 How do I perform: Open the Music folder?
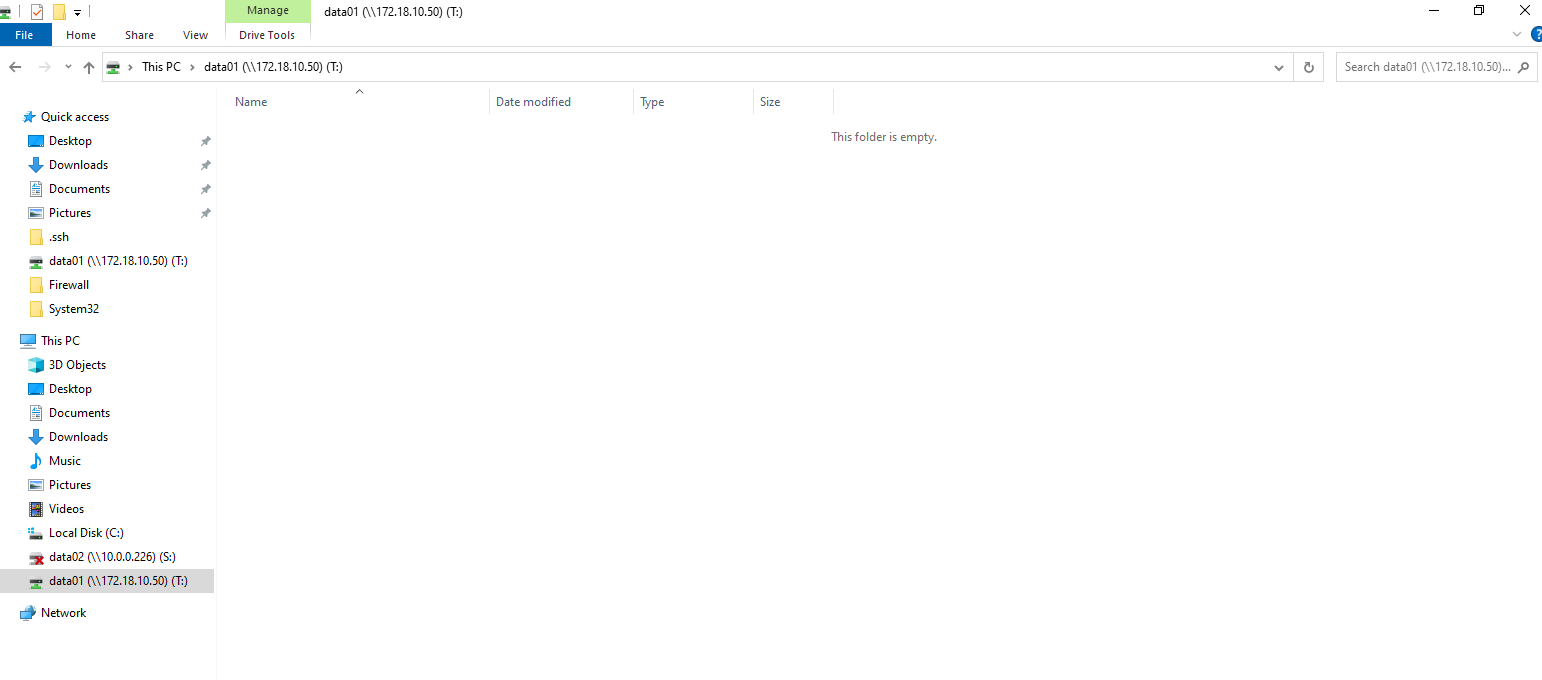[x=65, y=461]
